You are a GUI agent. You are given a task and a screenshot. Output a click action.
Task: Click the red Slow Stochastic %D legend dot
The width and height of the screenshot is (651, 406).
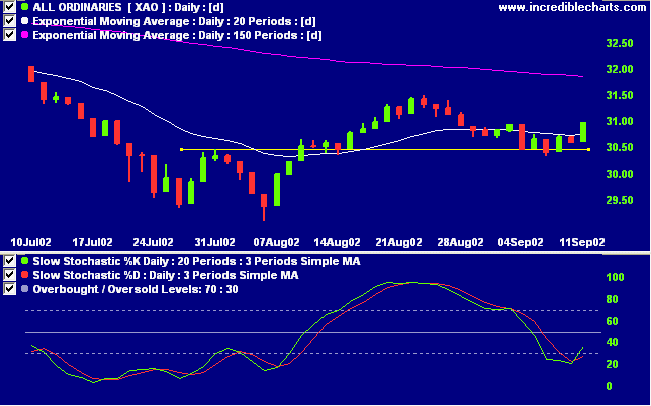[24, 275]
